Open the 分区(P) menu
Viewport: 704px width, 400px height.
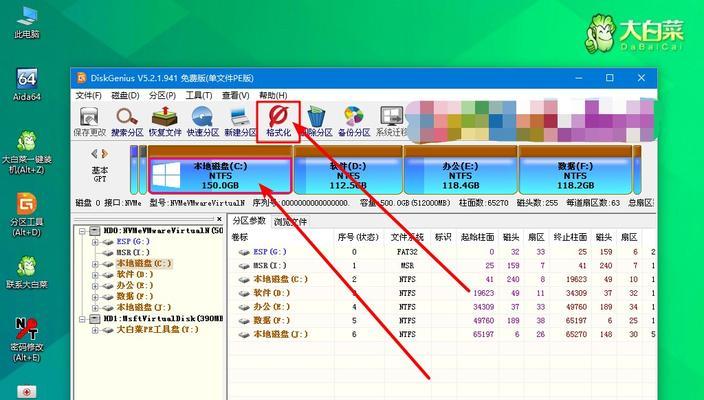pos(162,95)
